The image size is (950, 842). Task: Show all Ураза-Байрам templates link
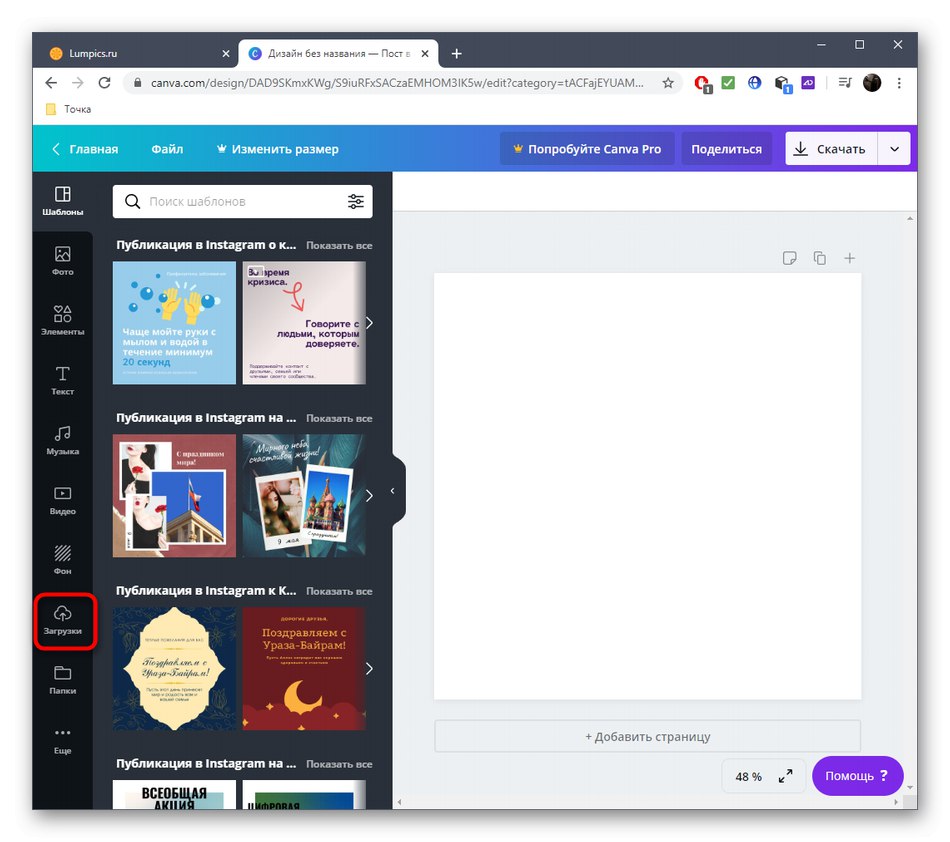(x=339, y=591)
